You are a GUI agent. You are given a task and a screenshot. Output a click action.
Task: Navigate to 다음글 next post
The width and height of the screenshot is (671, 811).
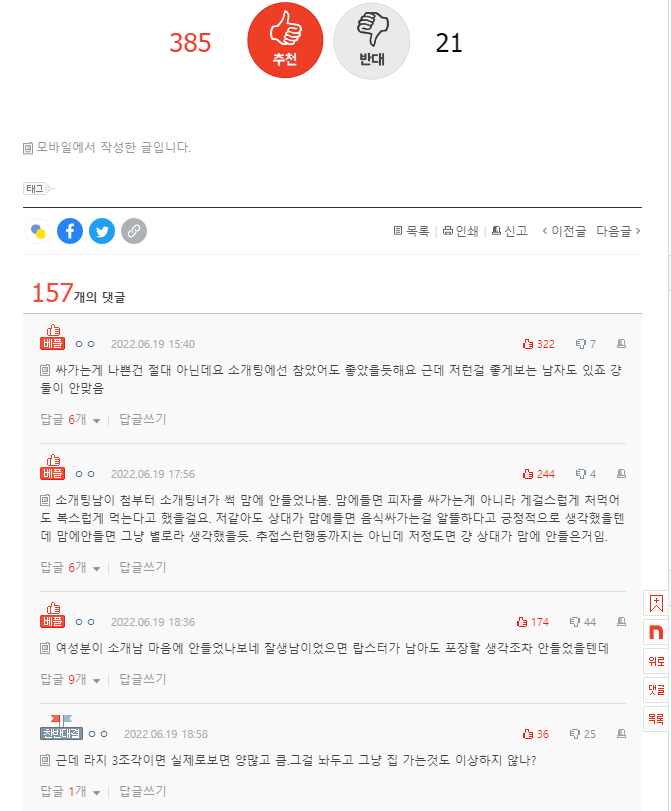[618, 231]
